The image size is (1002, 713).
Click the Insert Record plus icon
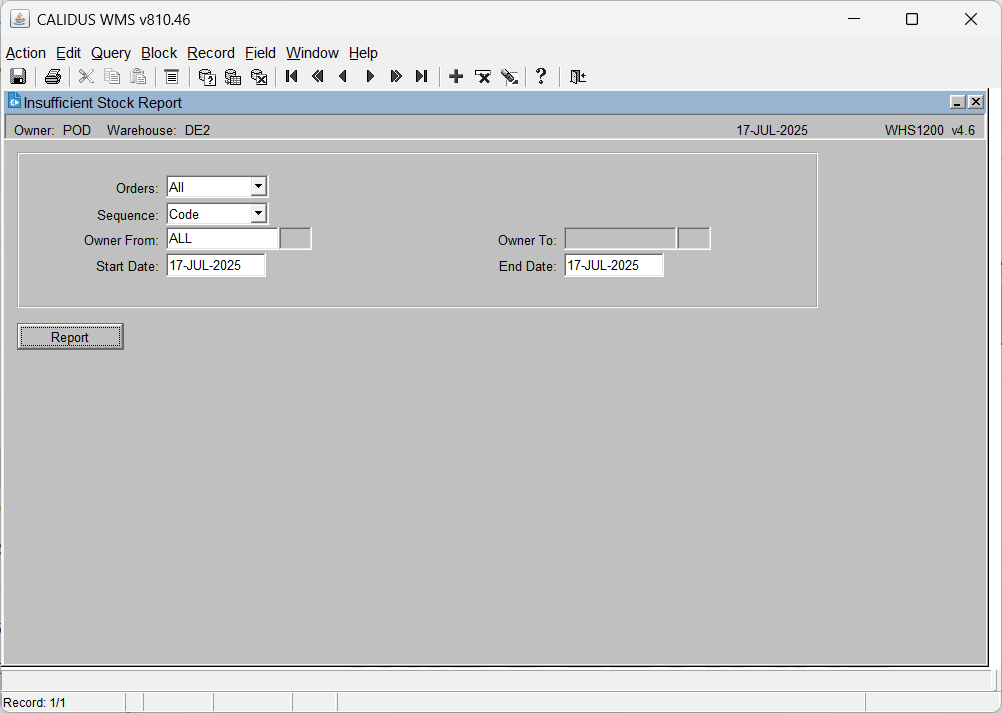456,77
